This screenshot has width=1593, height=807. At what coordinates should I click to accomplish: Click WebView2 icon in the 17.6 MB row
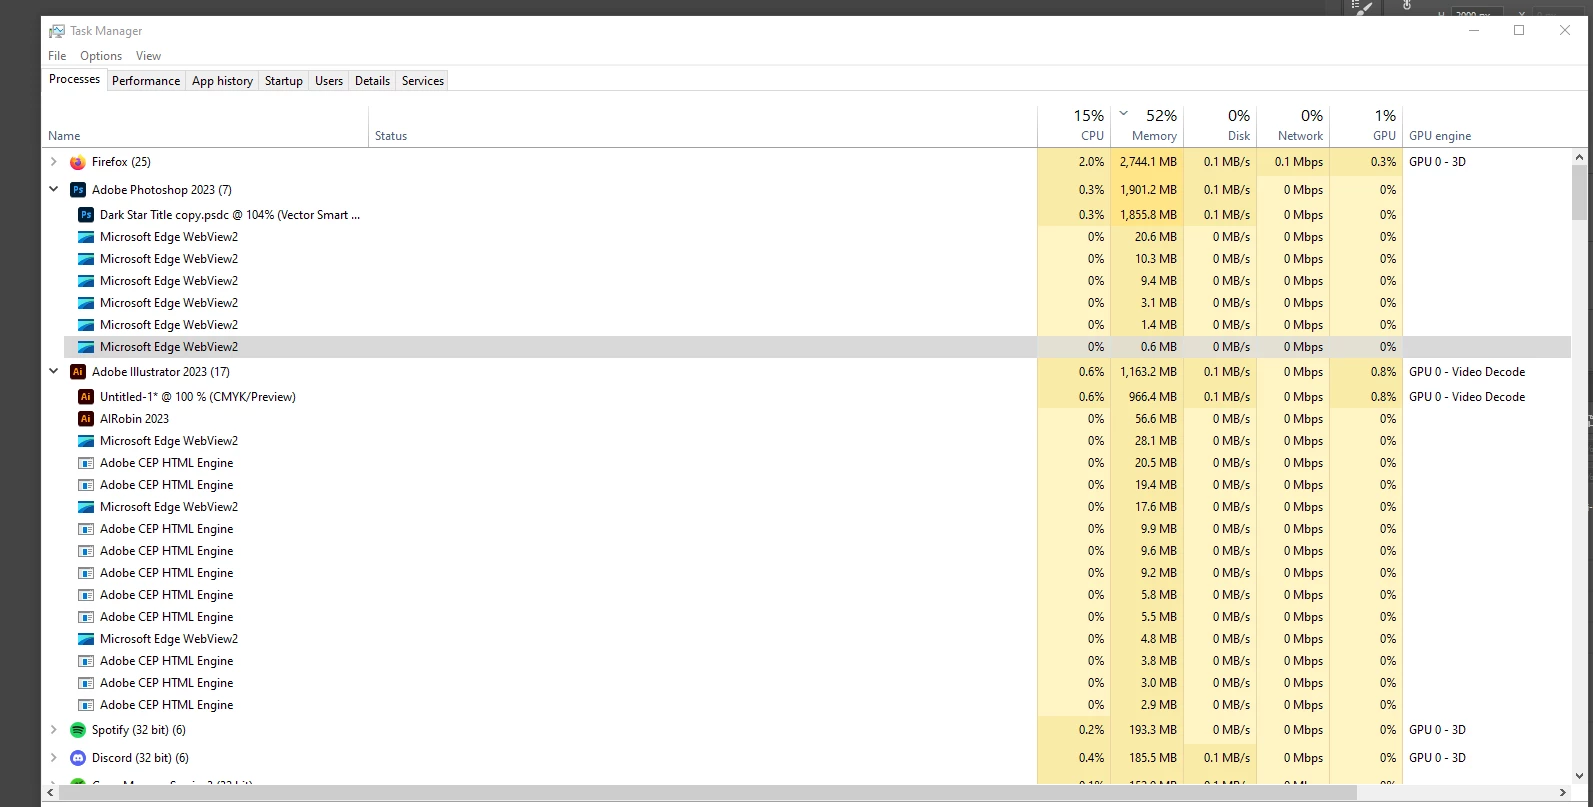(86, 507)
